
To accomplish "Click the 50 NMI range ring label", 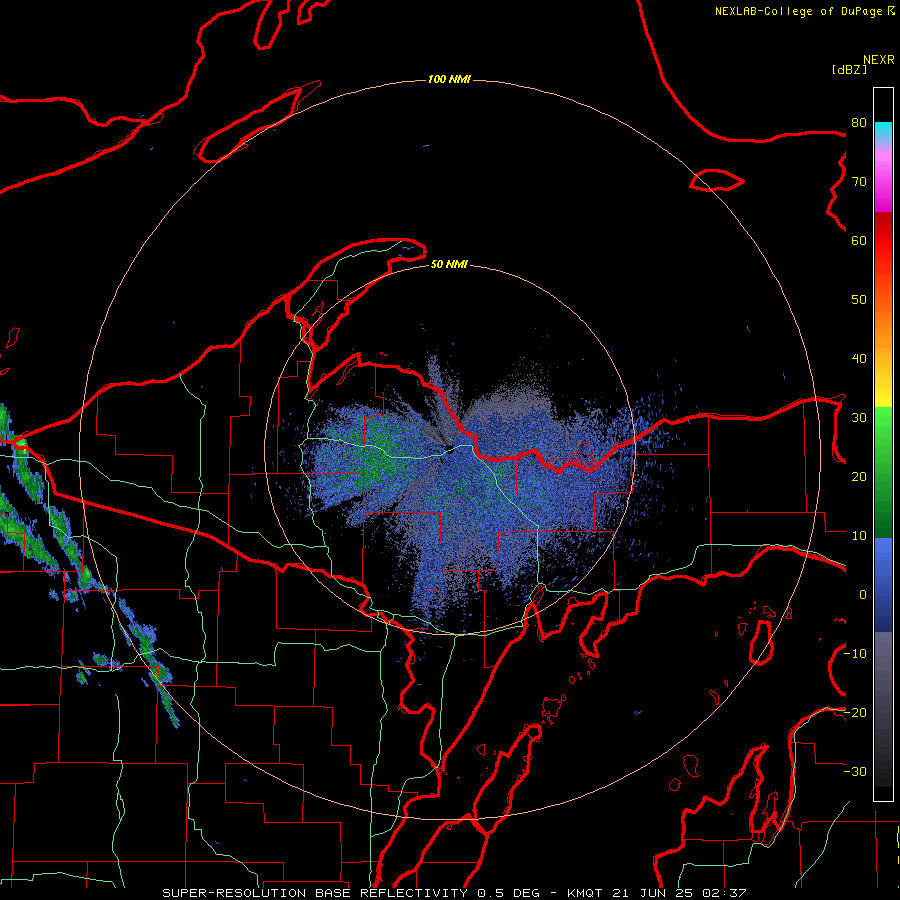I will pyautogui.click(x=449, y=264).
